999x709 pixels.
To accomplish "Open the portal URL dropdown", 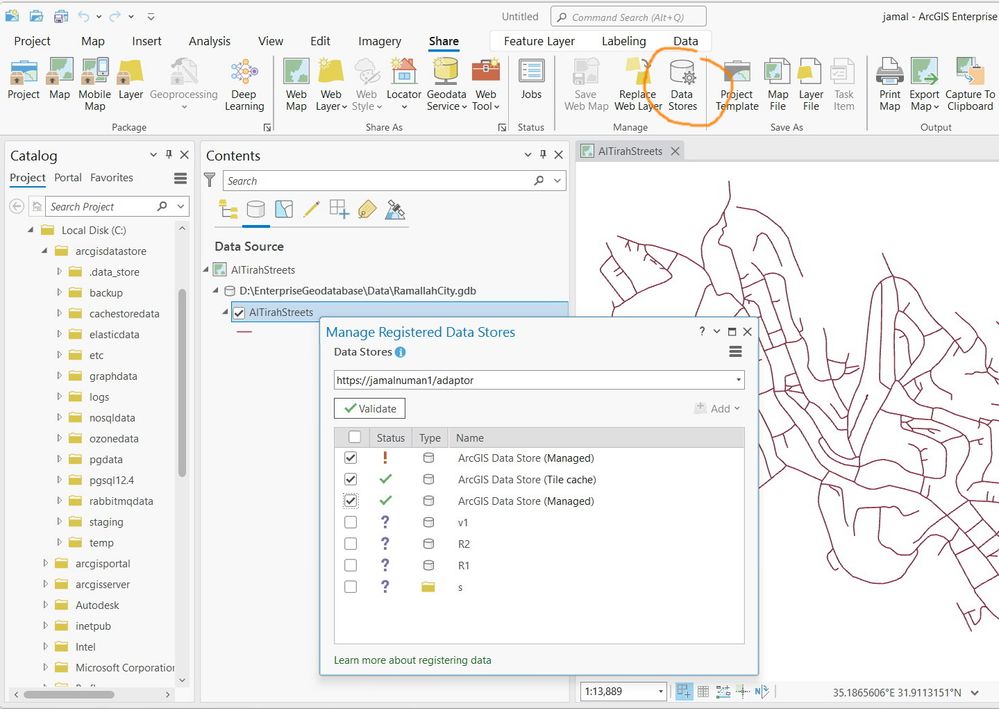I will tap(738, 380).
